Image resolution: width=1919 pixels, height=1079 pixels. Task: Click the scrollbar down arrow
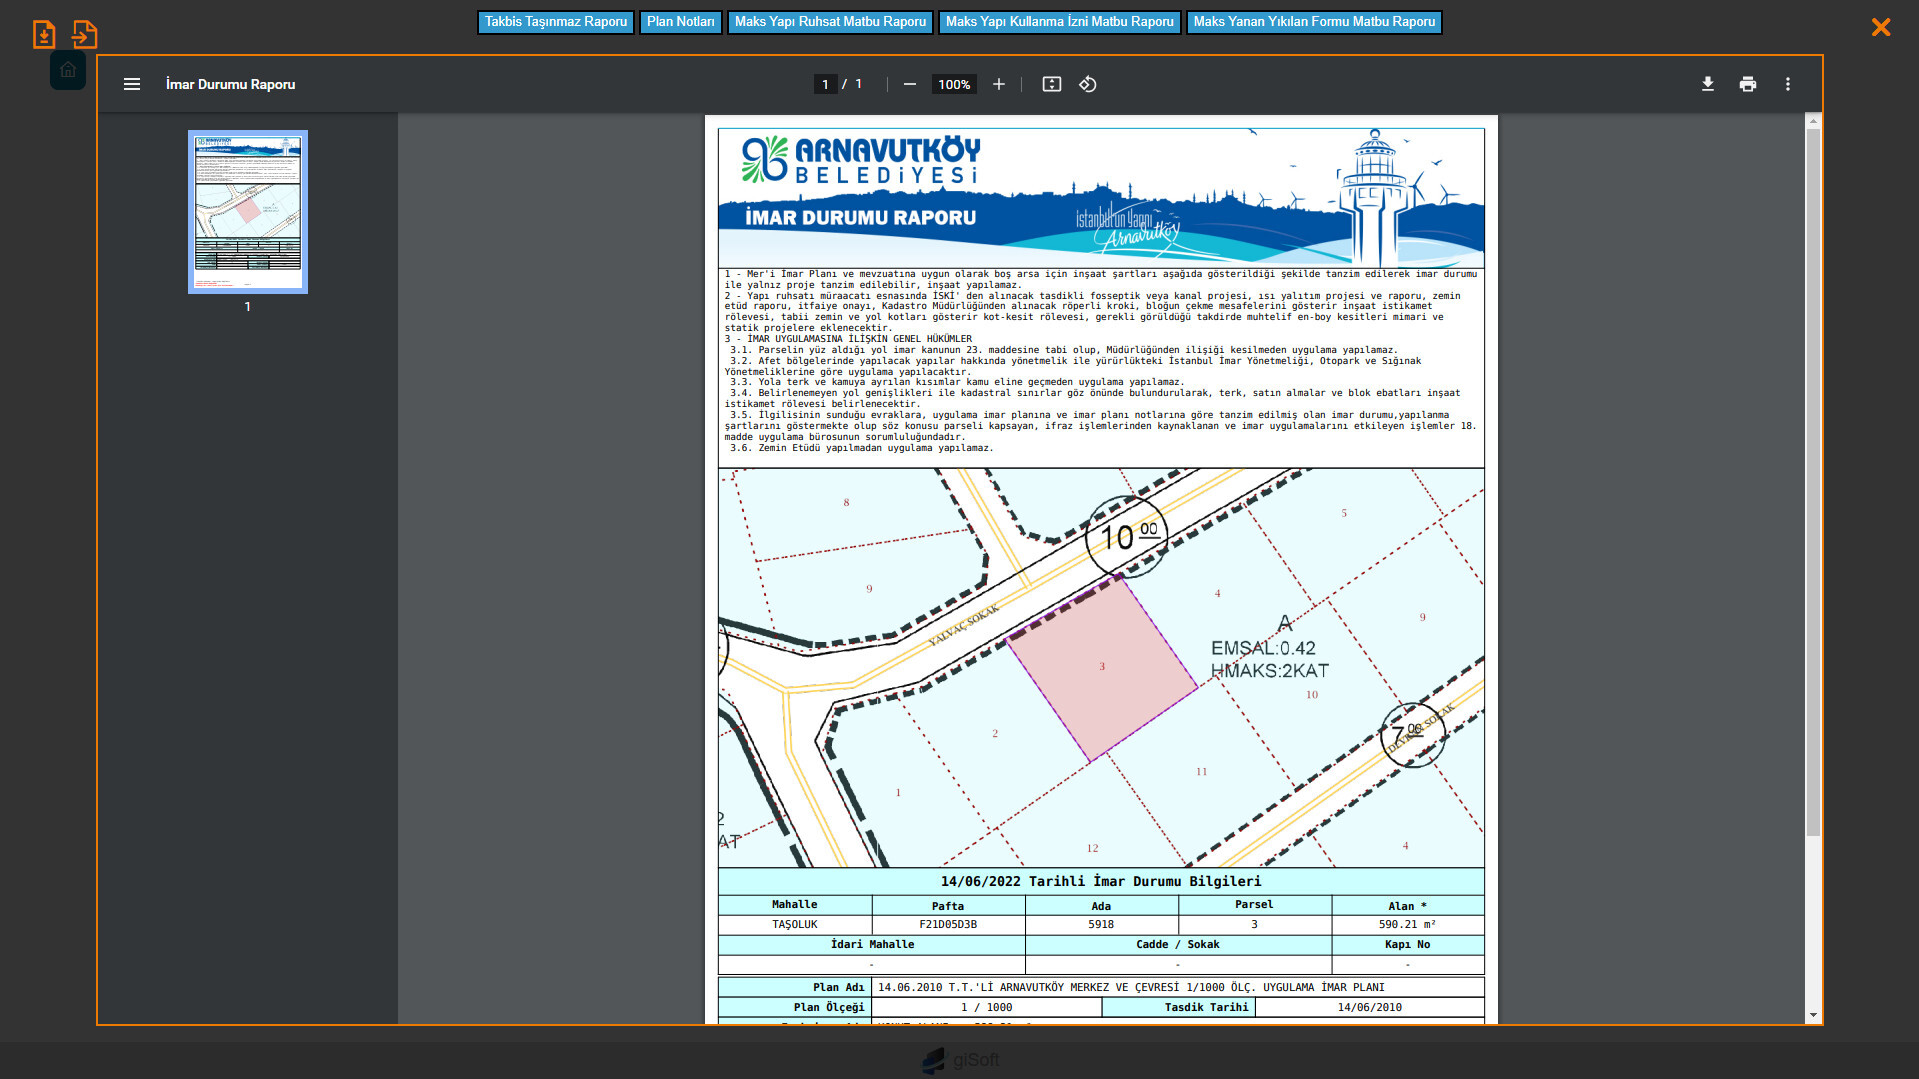click(x=1812, y=1015)
